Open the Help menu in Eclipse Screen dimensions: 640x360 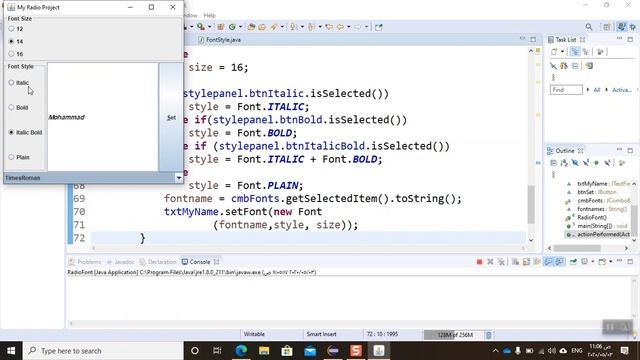coord(209,16)
